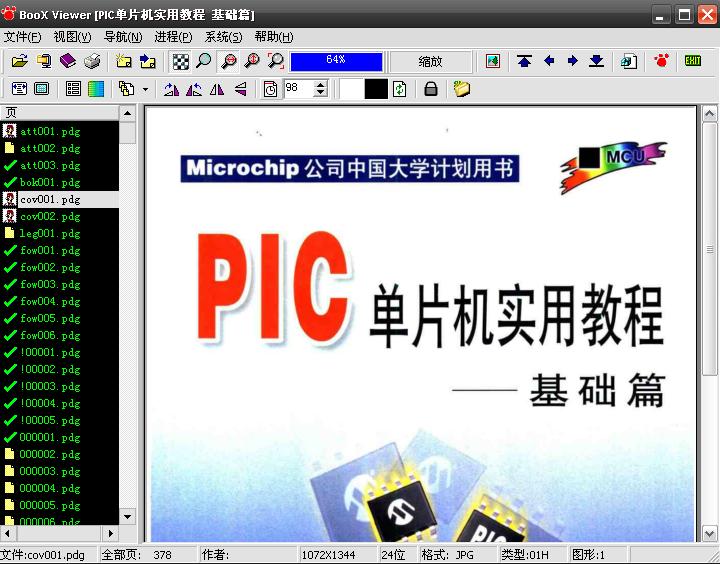Click fit-width window icon in second toolbar

click(19, 88)
